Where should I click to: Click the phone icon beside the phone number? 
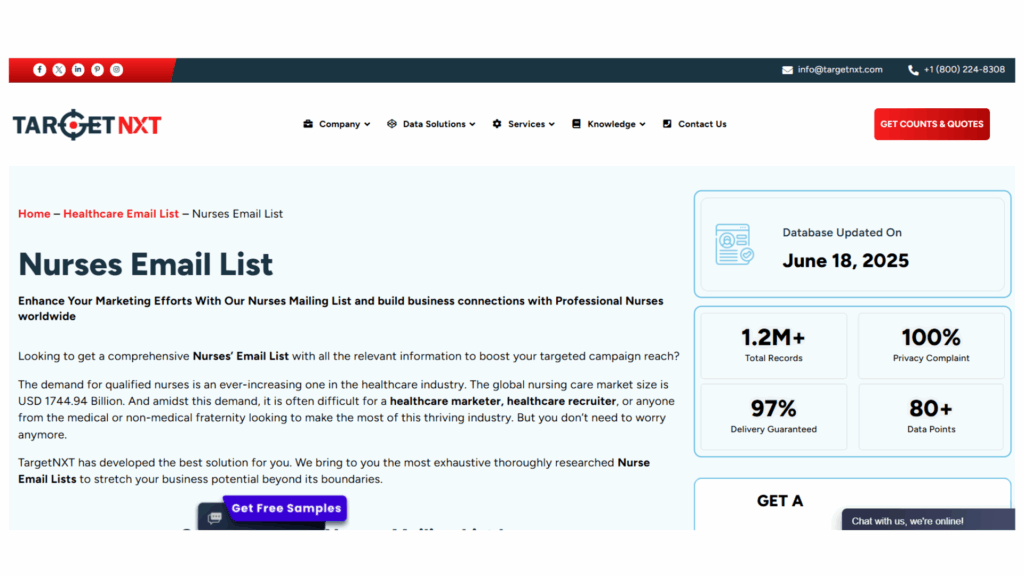pyautogui.click(x=913, y=70)
